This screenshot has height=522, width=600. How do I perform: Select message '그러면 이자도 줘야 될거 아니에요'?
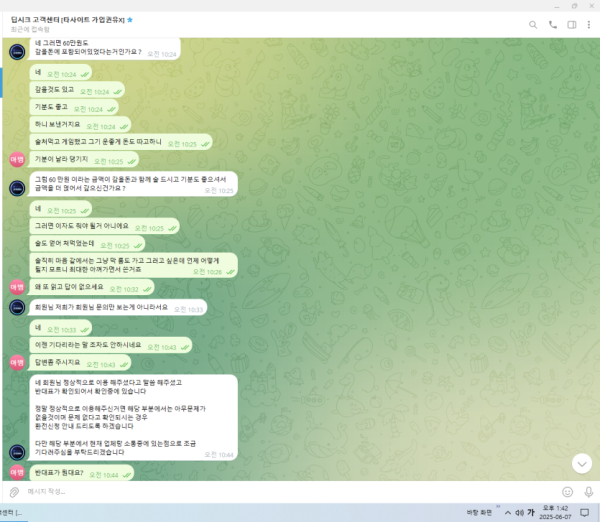(x=104, y=226)
